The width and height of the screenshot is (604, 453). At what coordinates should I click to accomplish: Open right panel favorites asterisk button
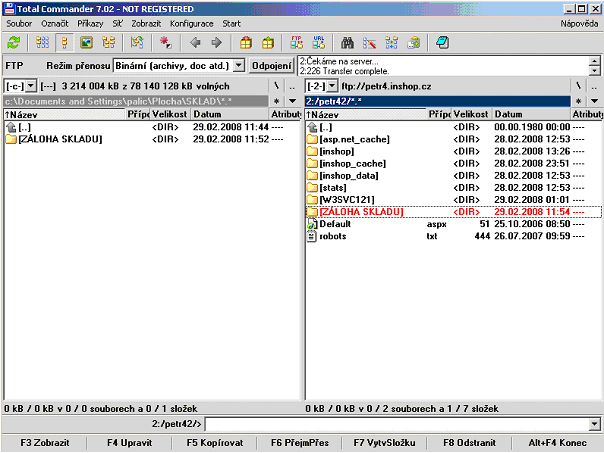578,101
